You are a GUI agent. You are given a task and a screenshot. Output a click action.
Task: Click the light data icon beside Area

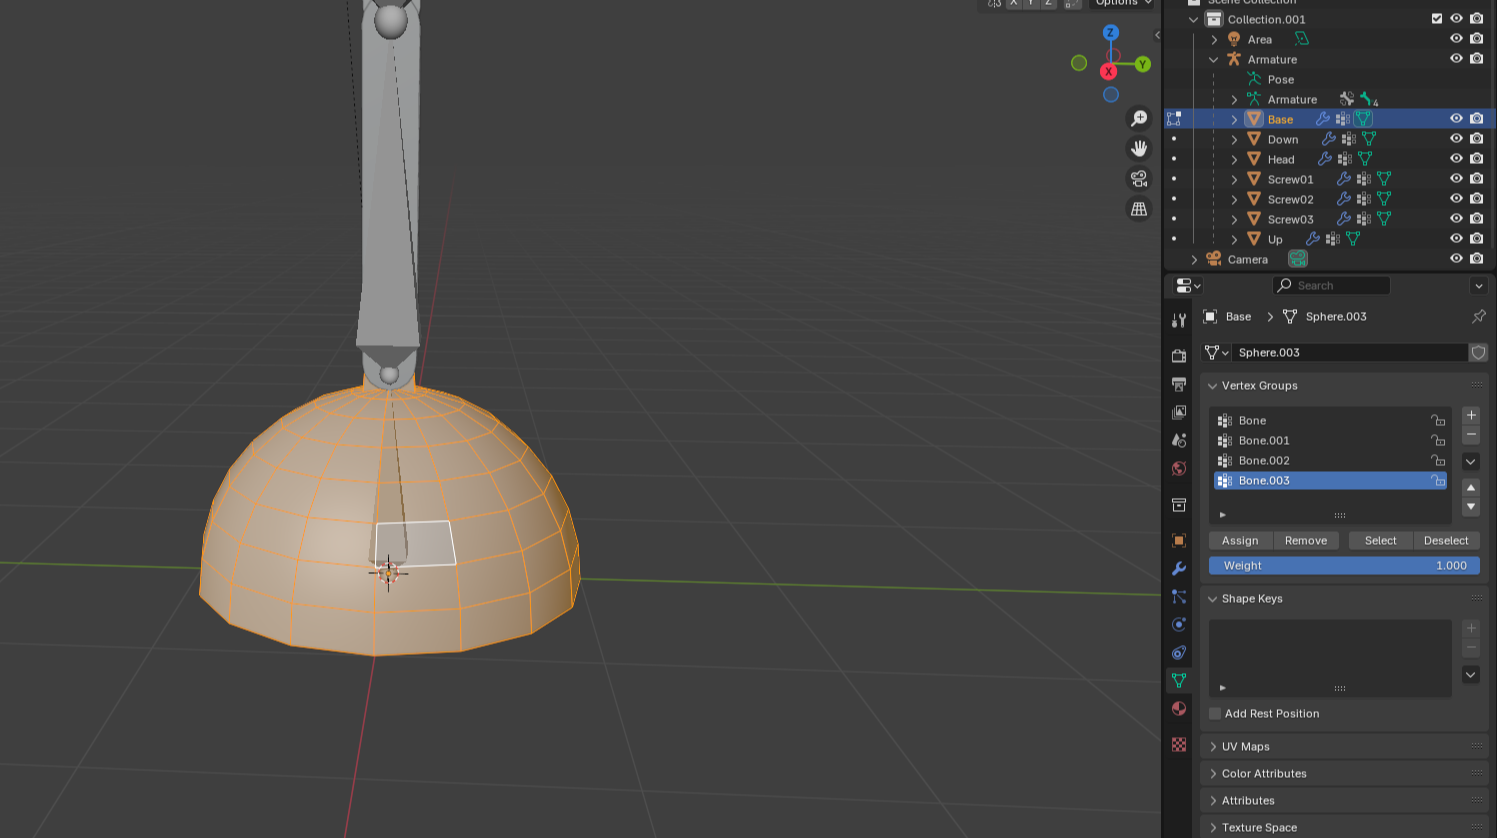pyautogui.click(x=1301, y=39)
